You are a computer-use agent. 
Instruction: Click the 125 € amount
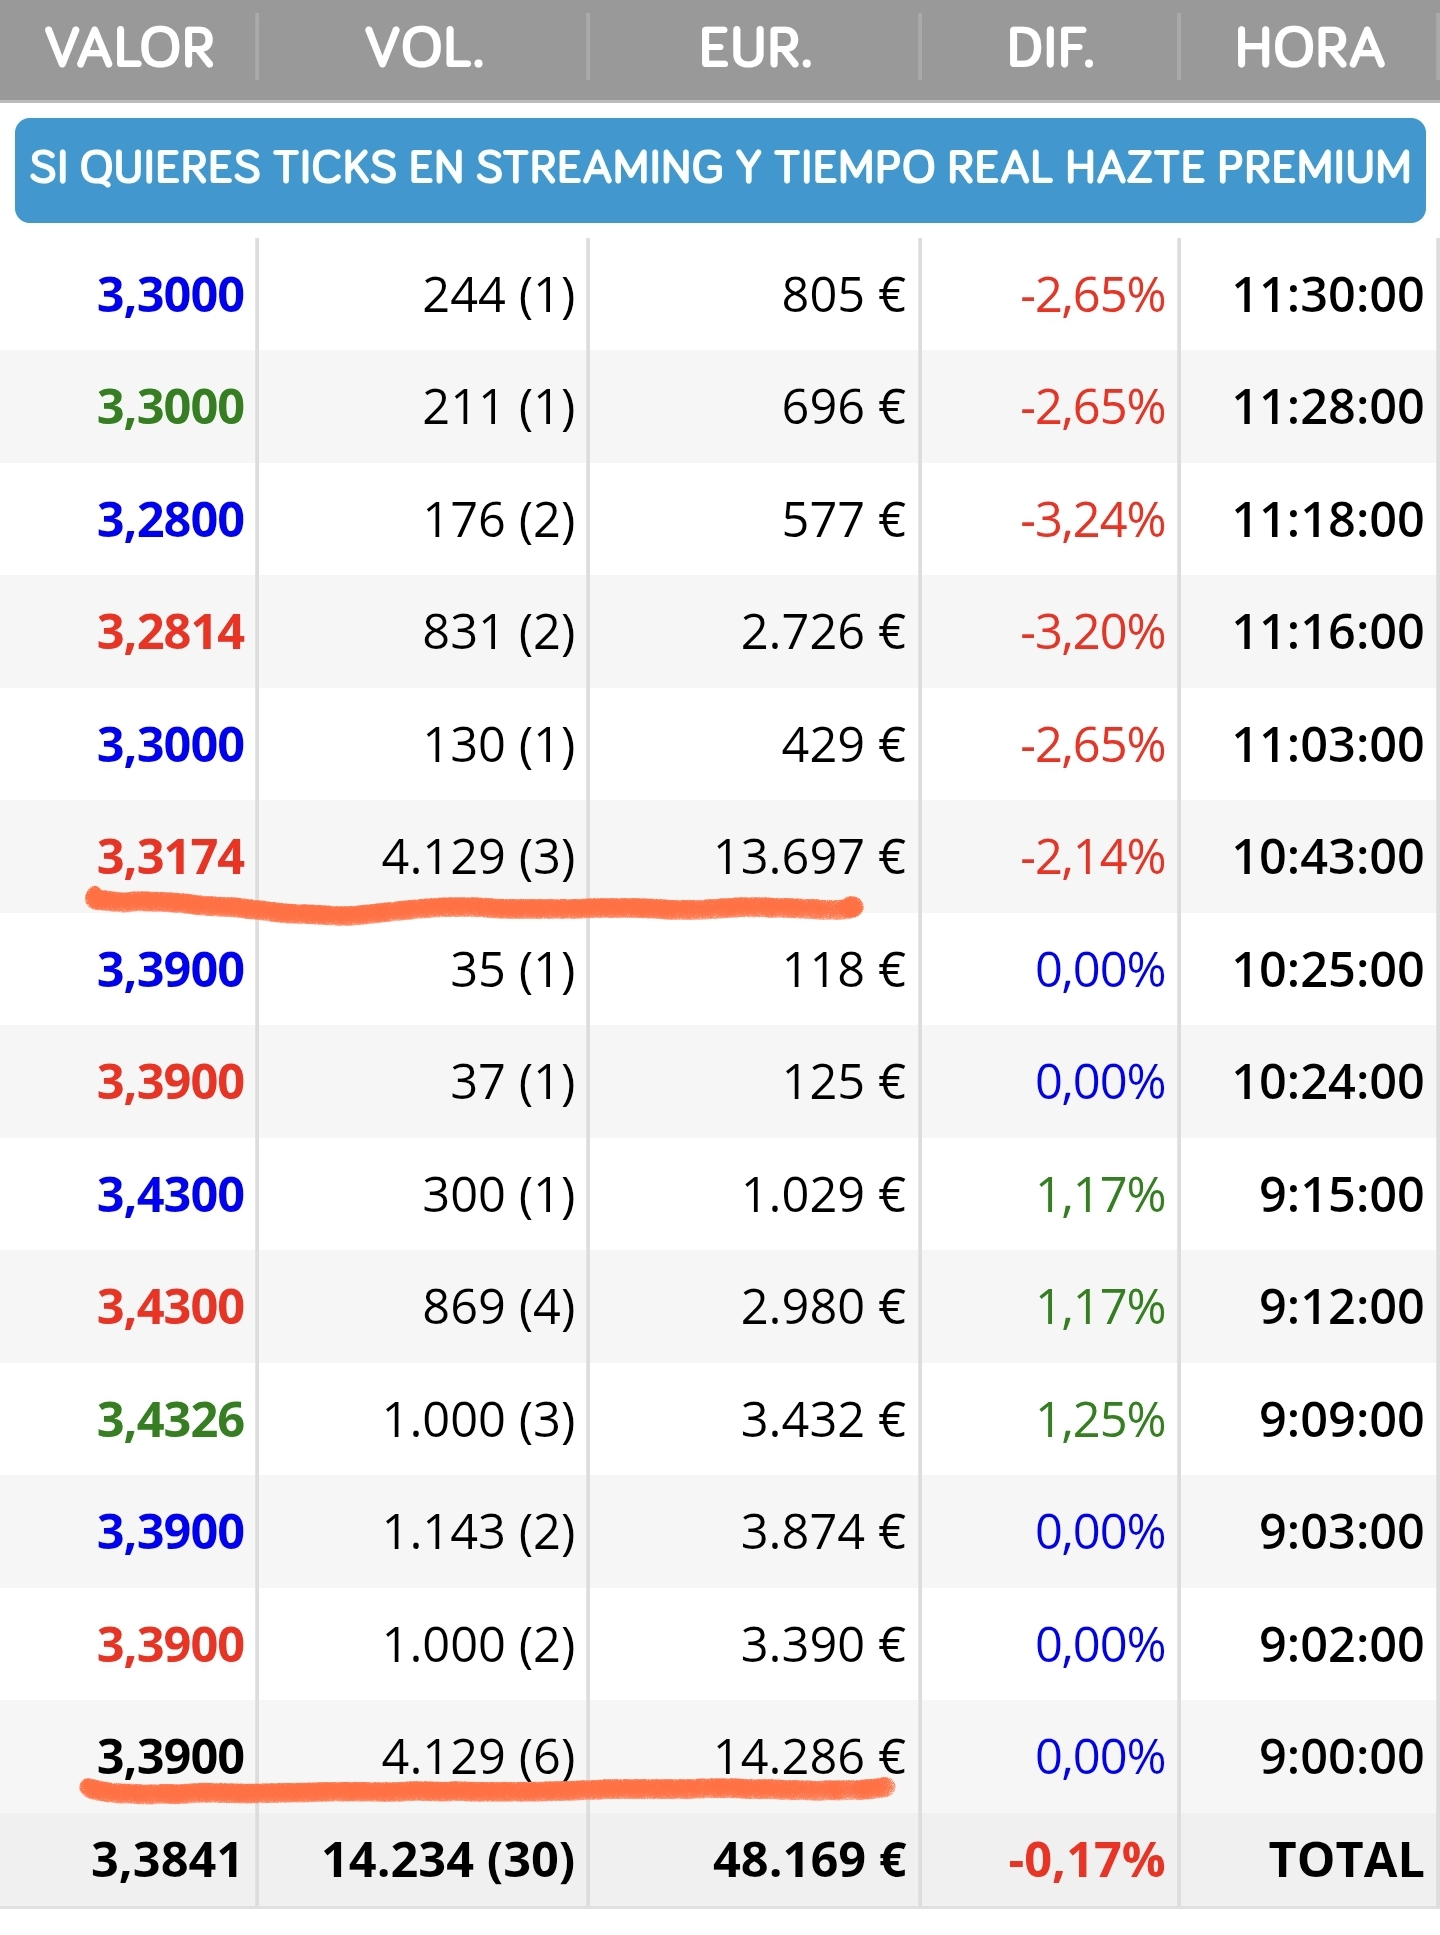(844, 1082)
